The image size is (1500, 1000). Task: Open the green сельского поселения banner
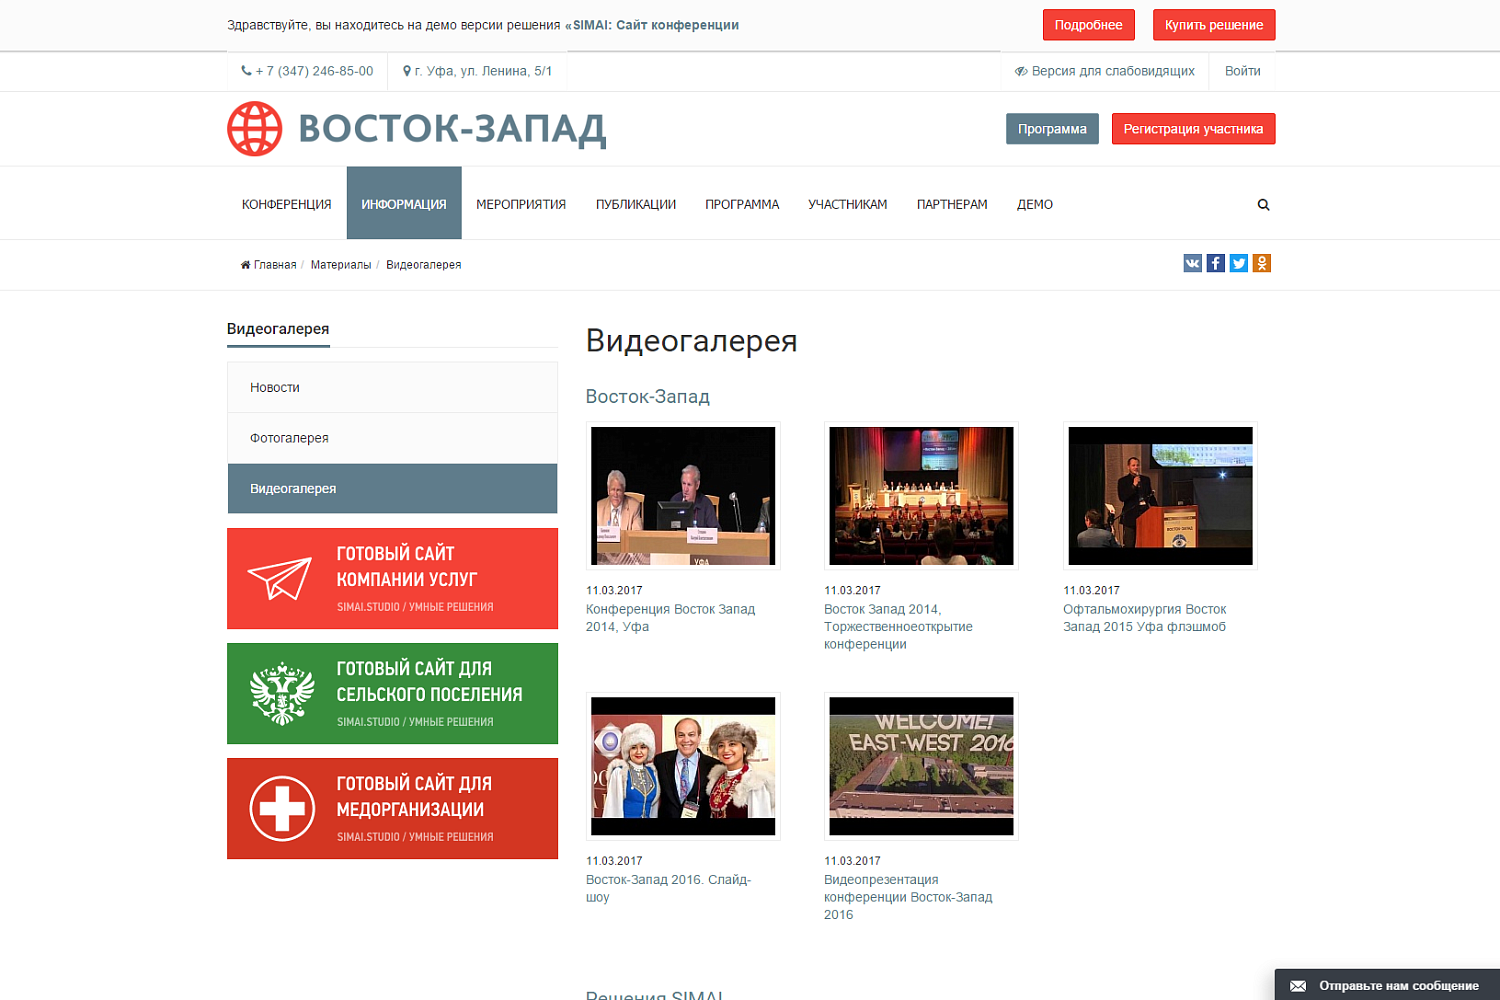click(x=392, y=693)
